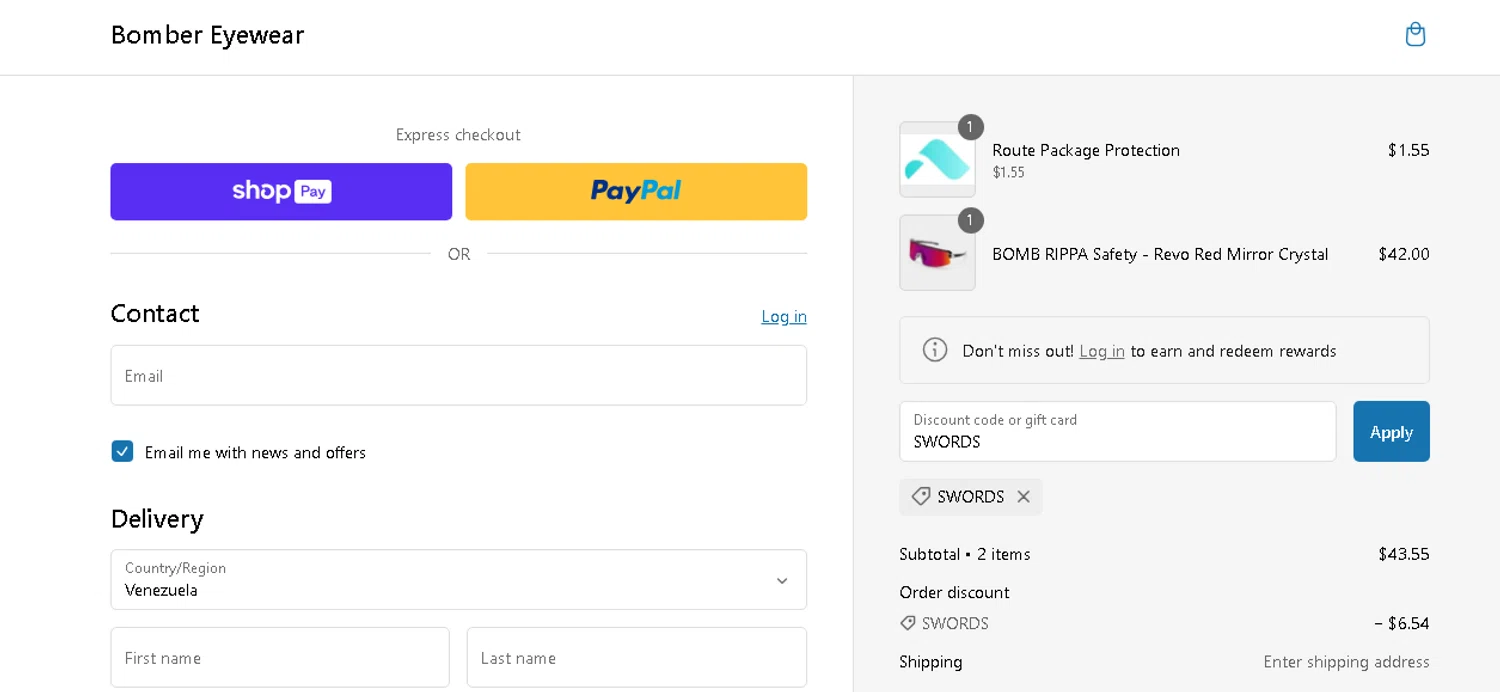Focus the Last name field
The width and height of the screenshot is (1500, 692).
636,657
